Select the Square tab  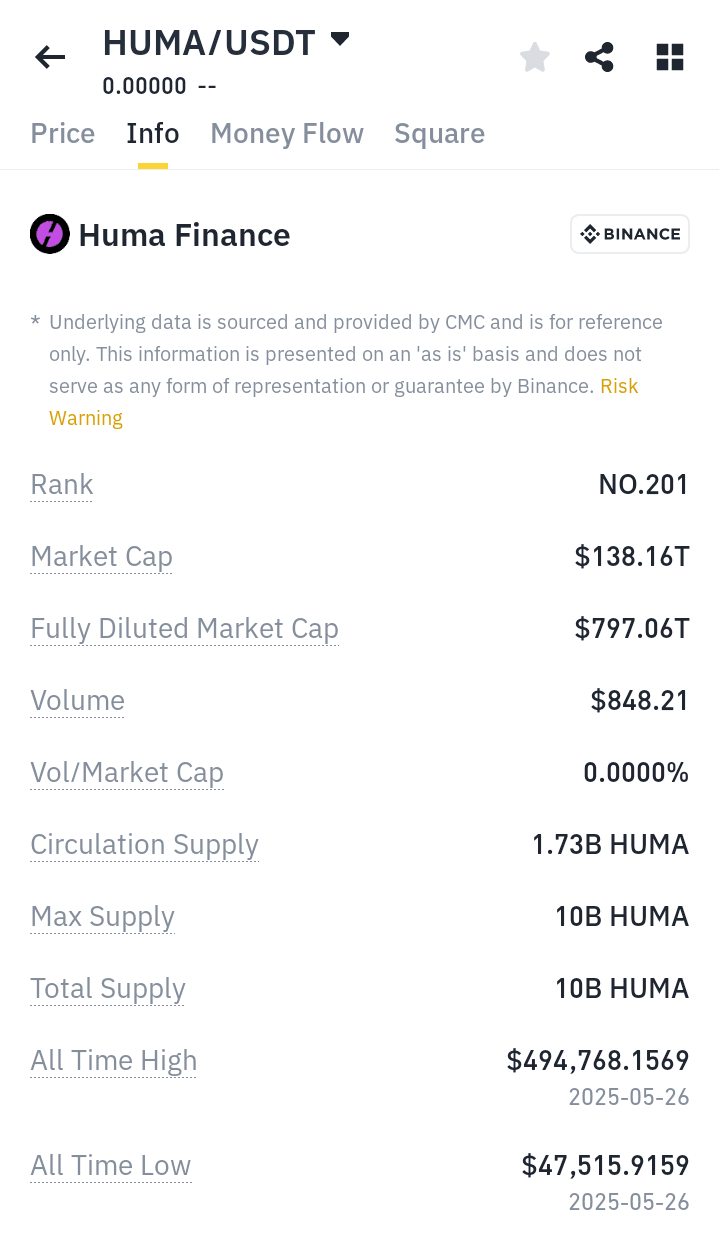(x=439, y=133)
